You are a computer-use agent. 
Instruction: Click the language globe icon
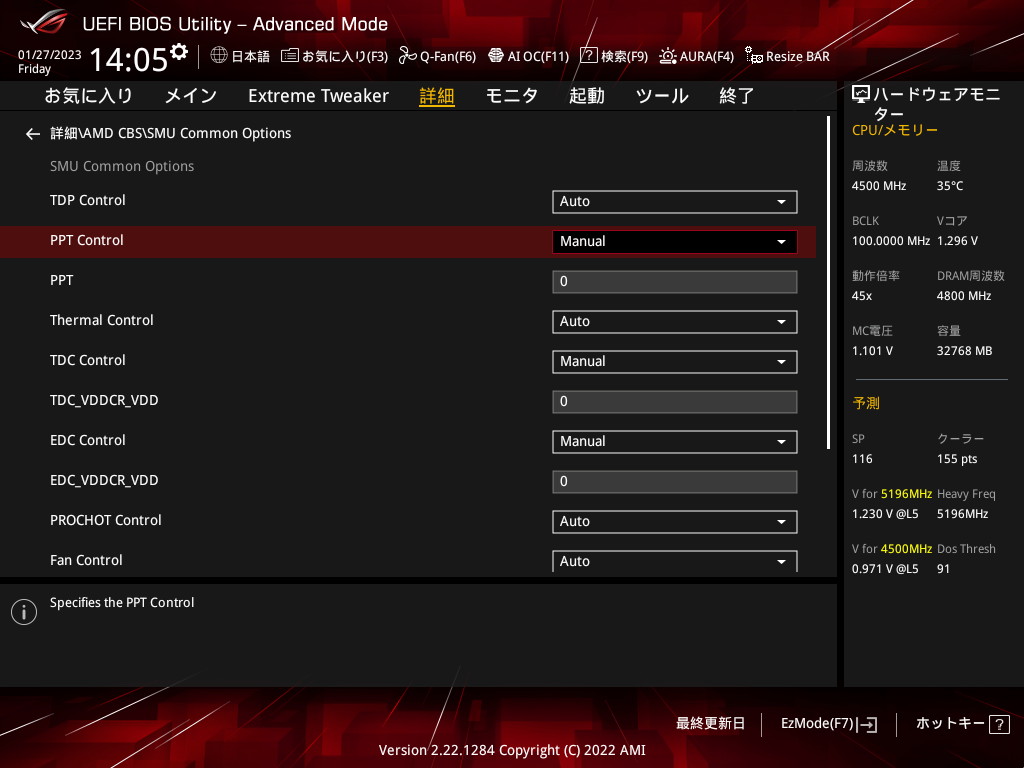[219, 56]
